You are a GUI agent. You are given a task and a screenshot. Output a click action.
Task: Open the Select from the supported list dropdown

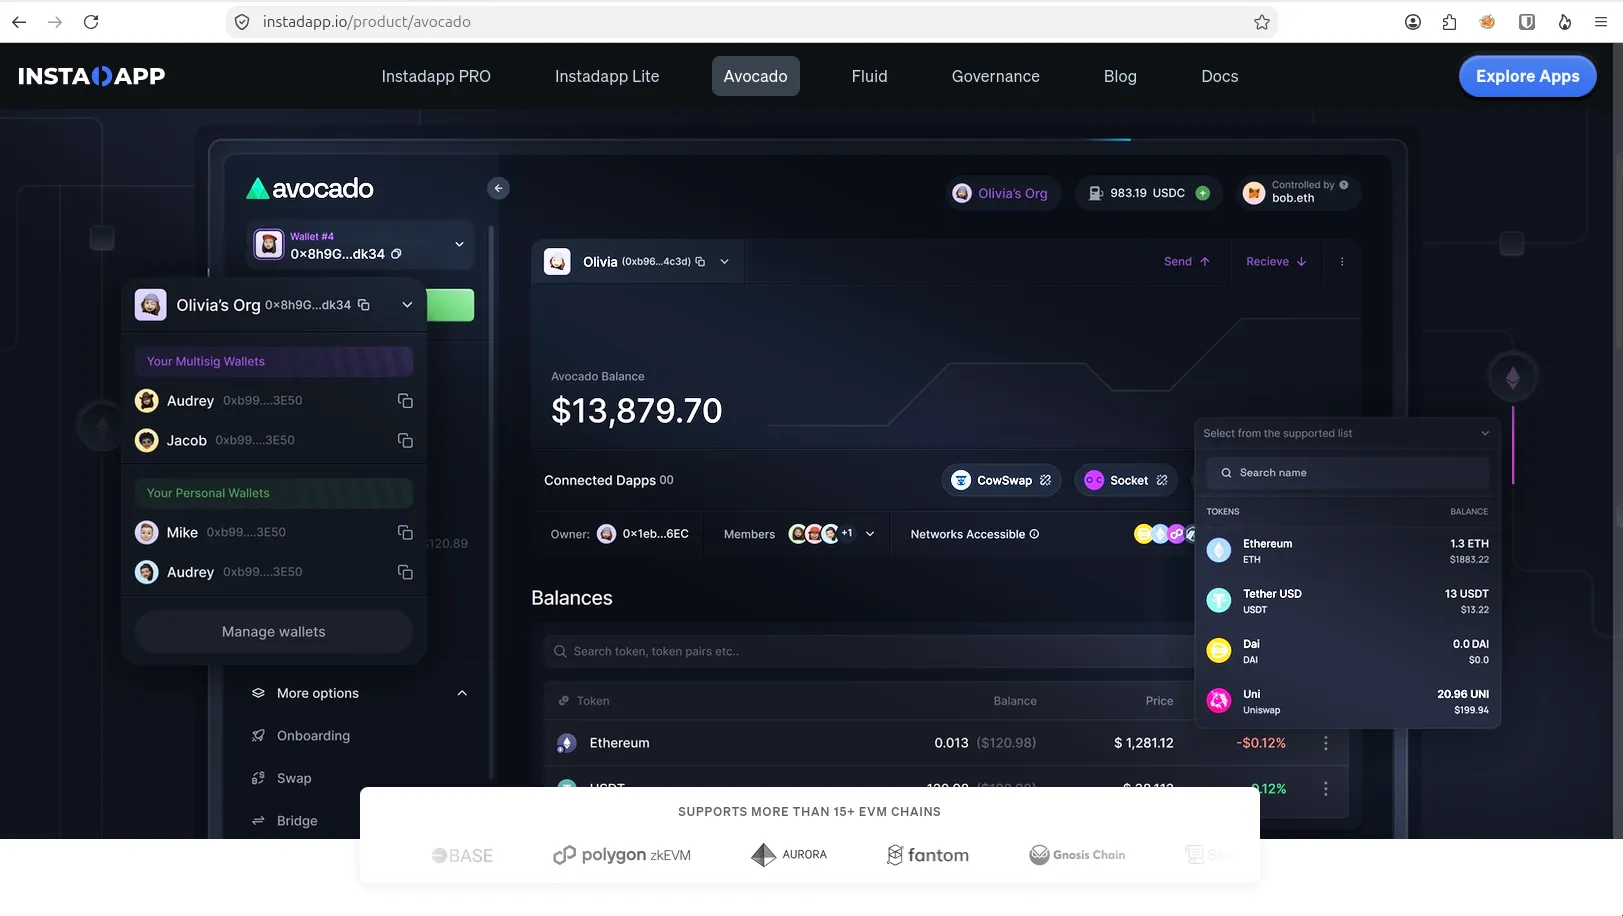(x=1347, y=433)
